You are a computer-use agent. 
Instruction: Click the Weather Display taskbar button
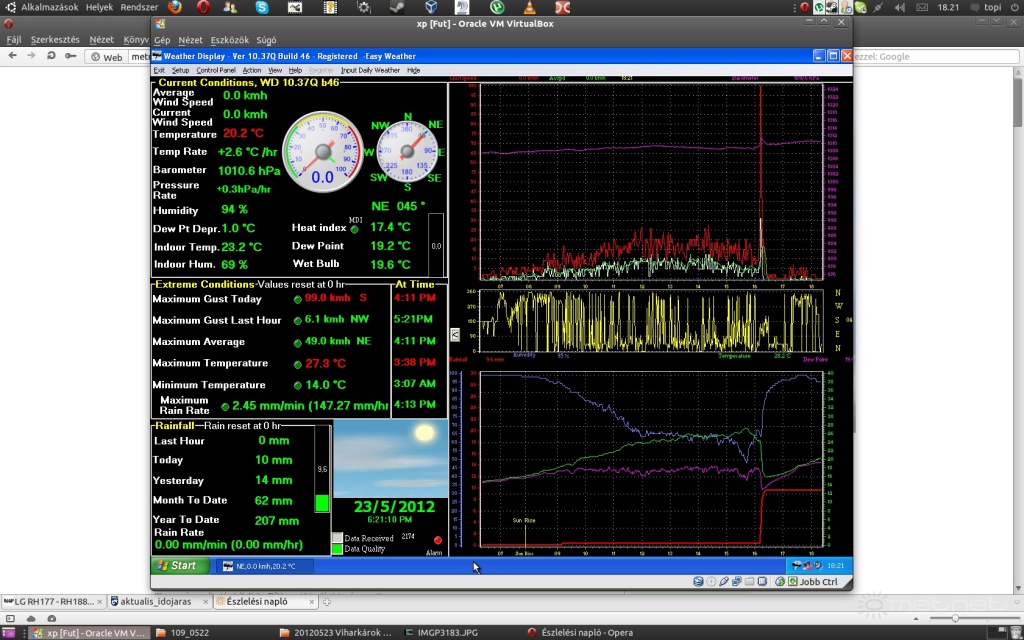[265, 566]
